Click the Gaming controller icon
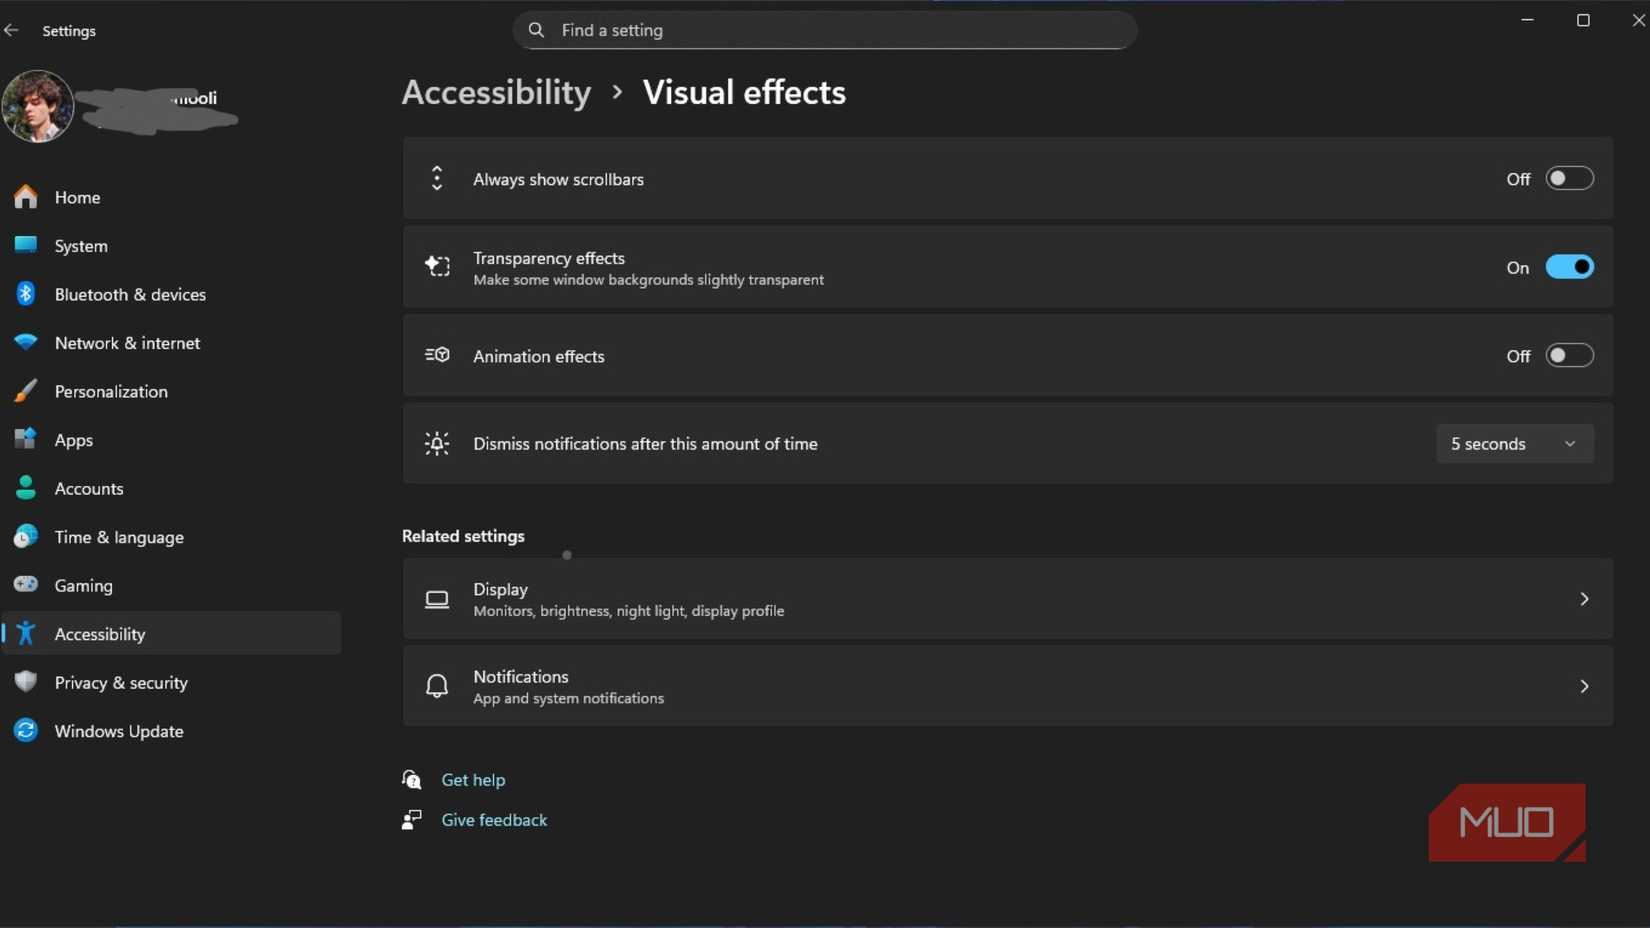 [25, 585]
